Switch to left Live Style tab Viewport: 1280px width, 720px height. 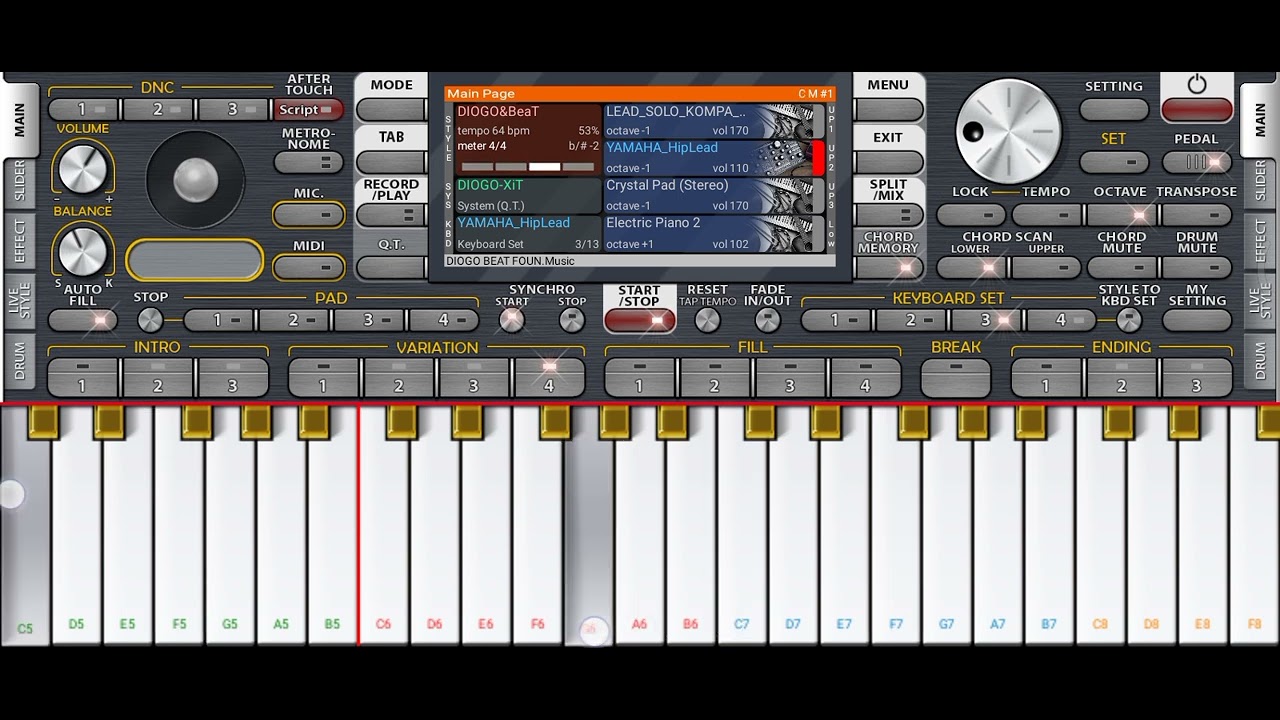[x=20, y=301]
